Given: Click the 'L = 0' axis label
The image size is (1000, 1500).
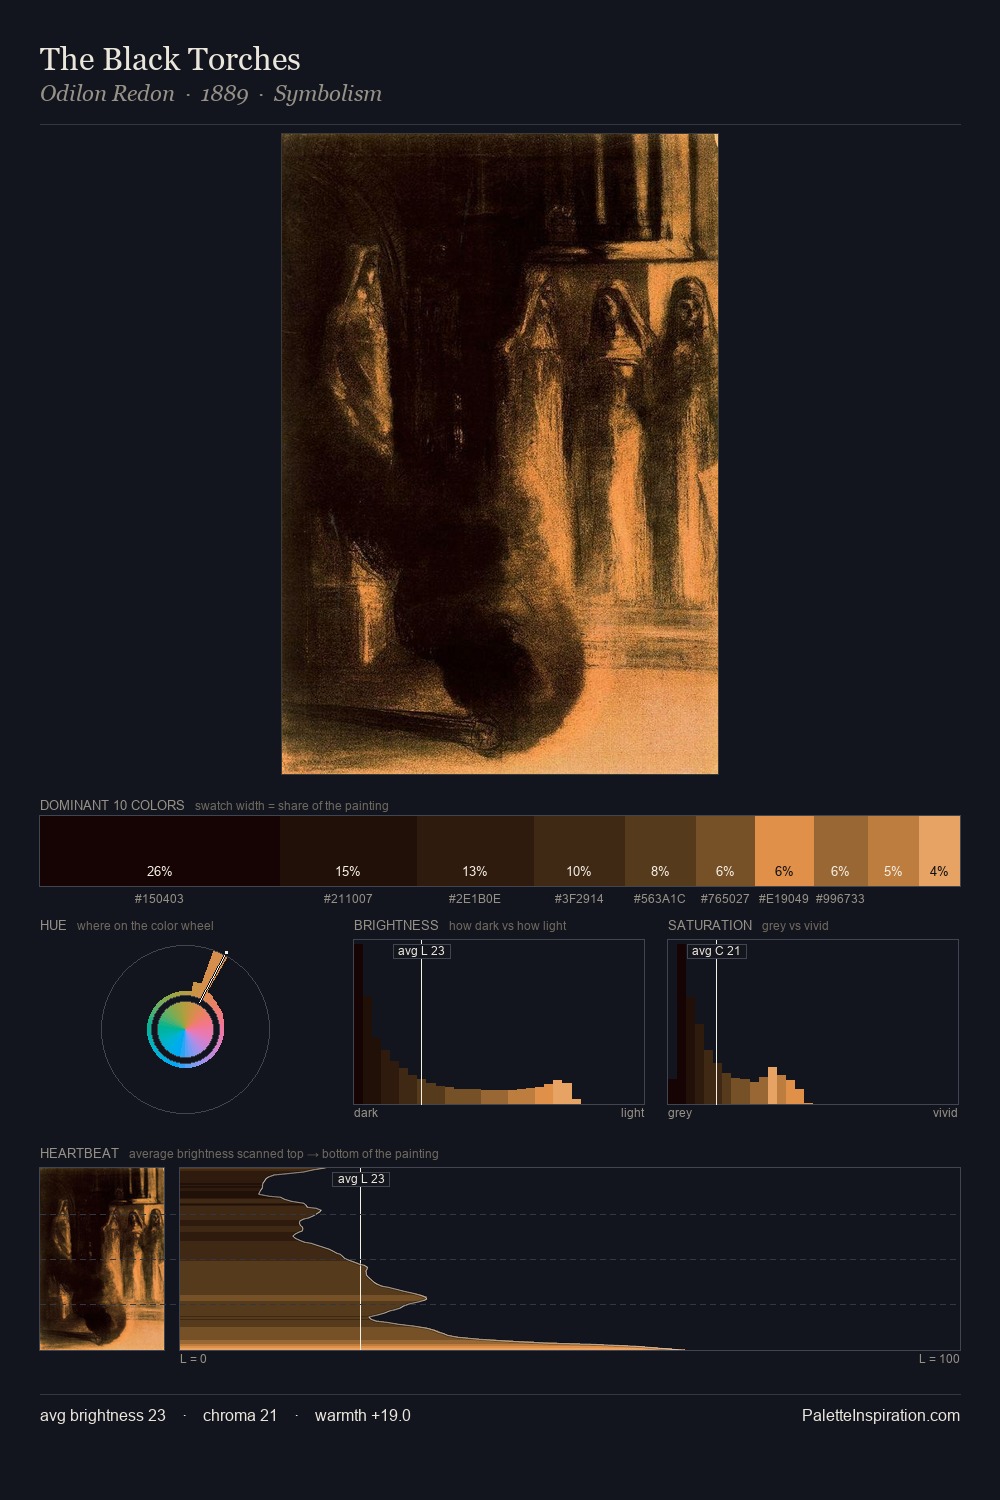Looking at the screenshot, I should point(193,1359).
